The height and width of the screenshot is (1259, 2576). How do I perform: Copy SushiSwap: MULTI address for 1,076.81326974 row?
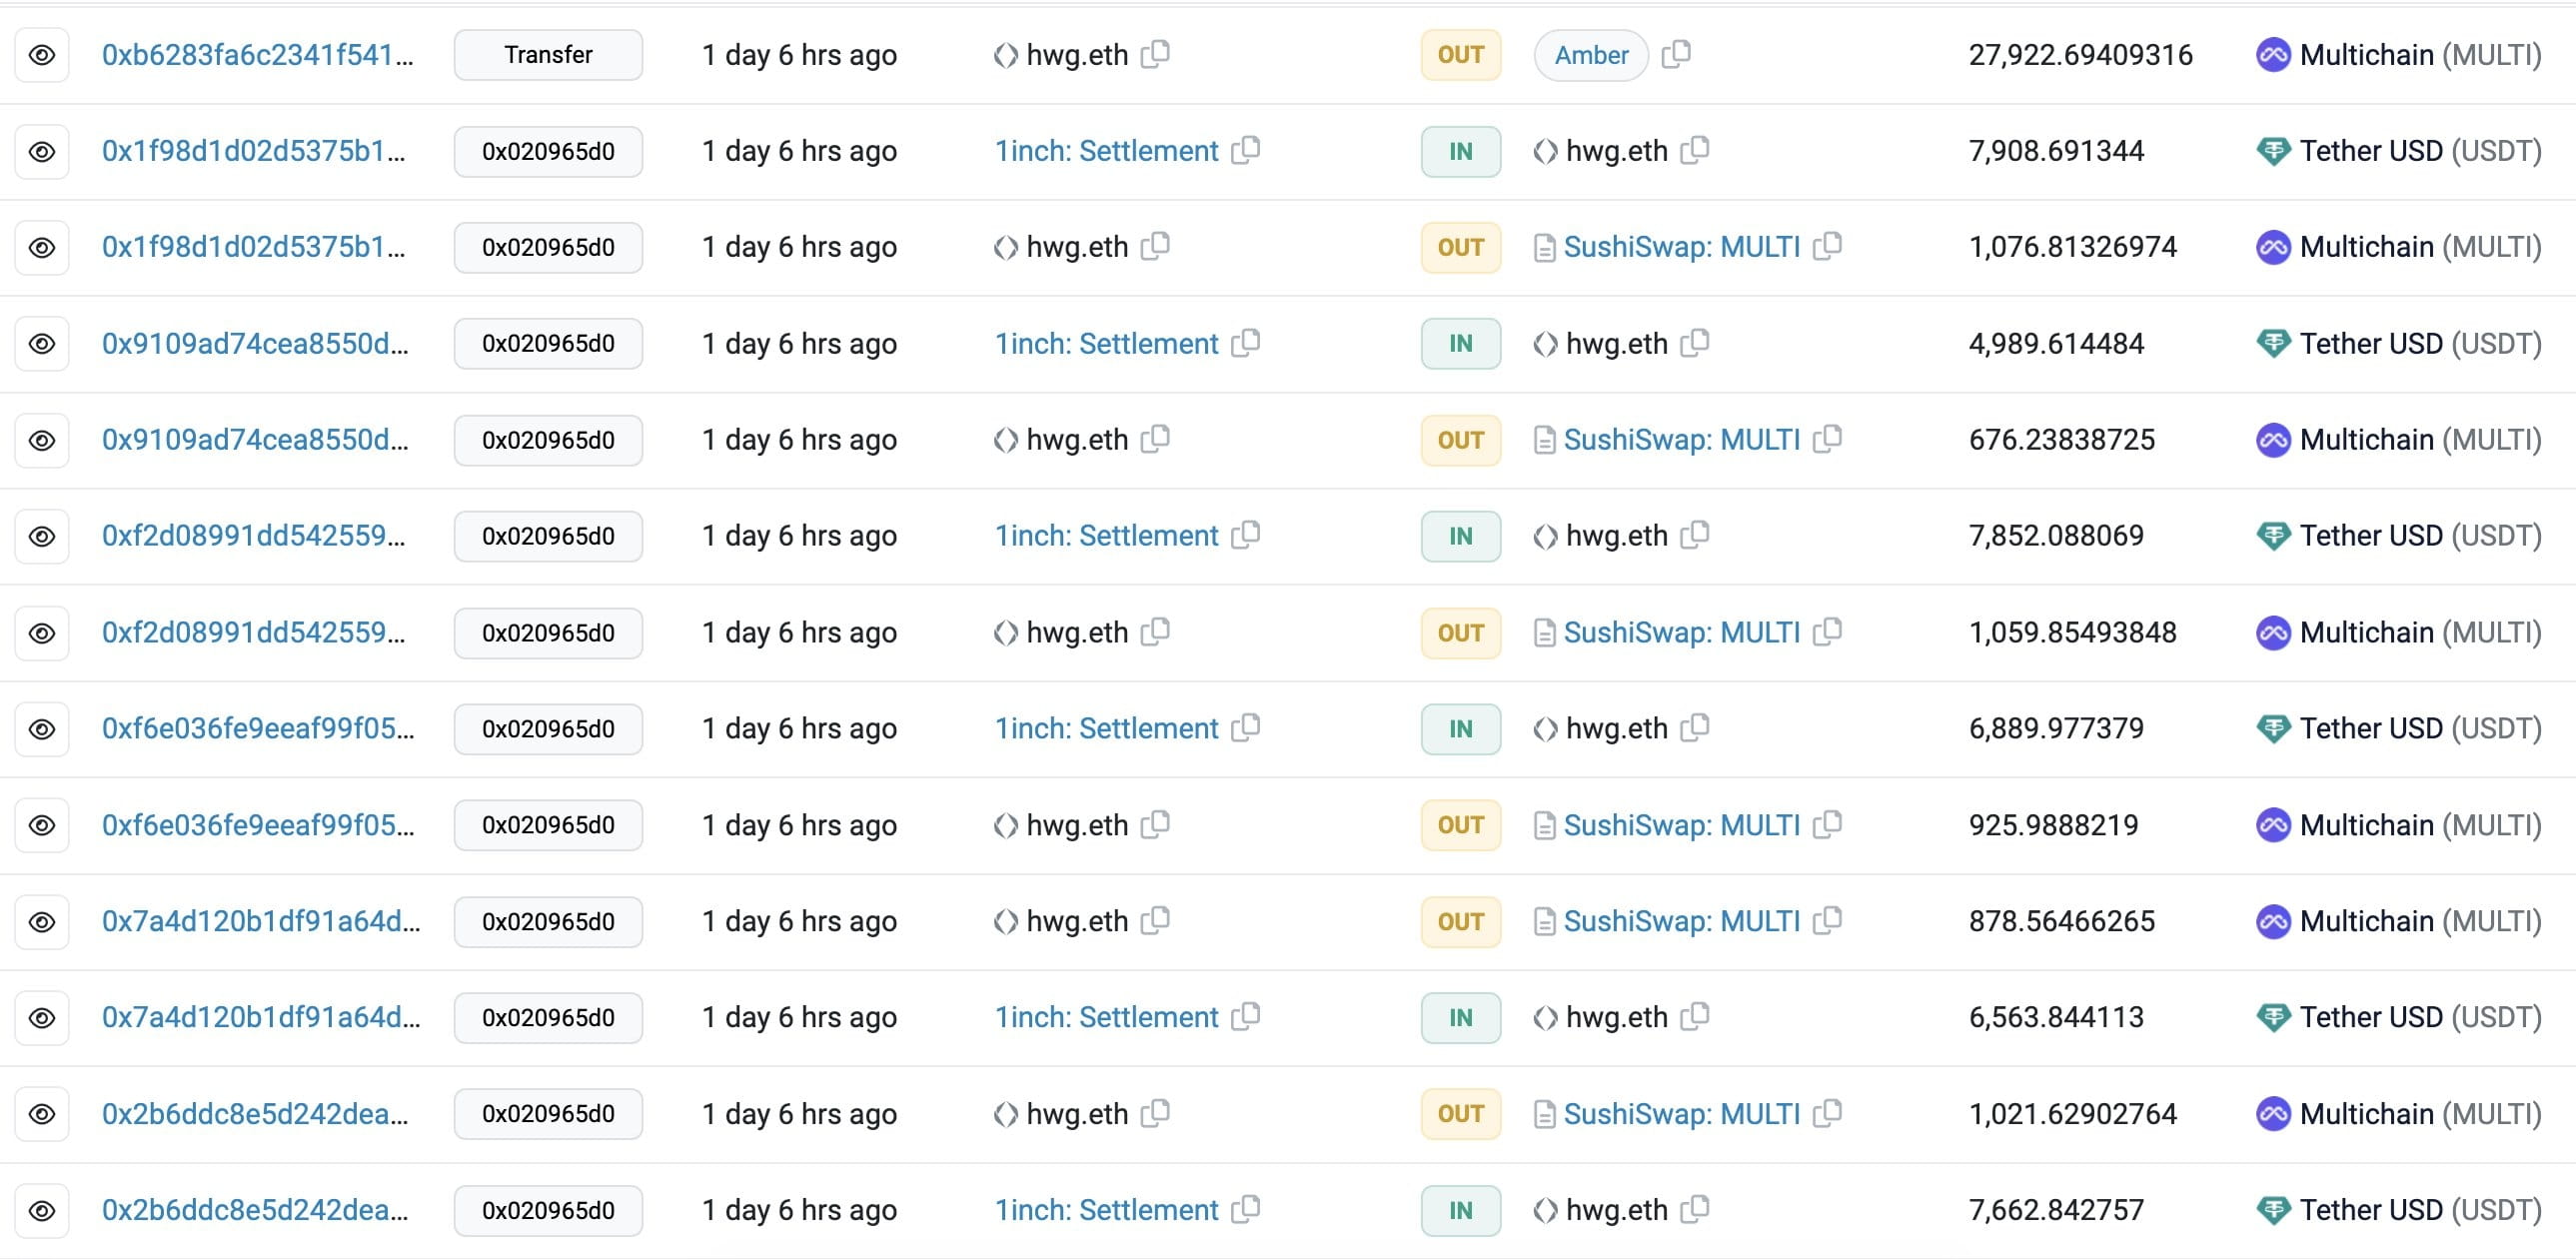click(x=1827, y=246)
